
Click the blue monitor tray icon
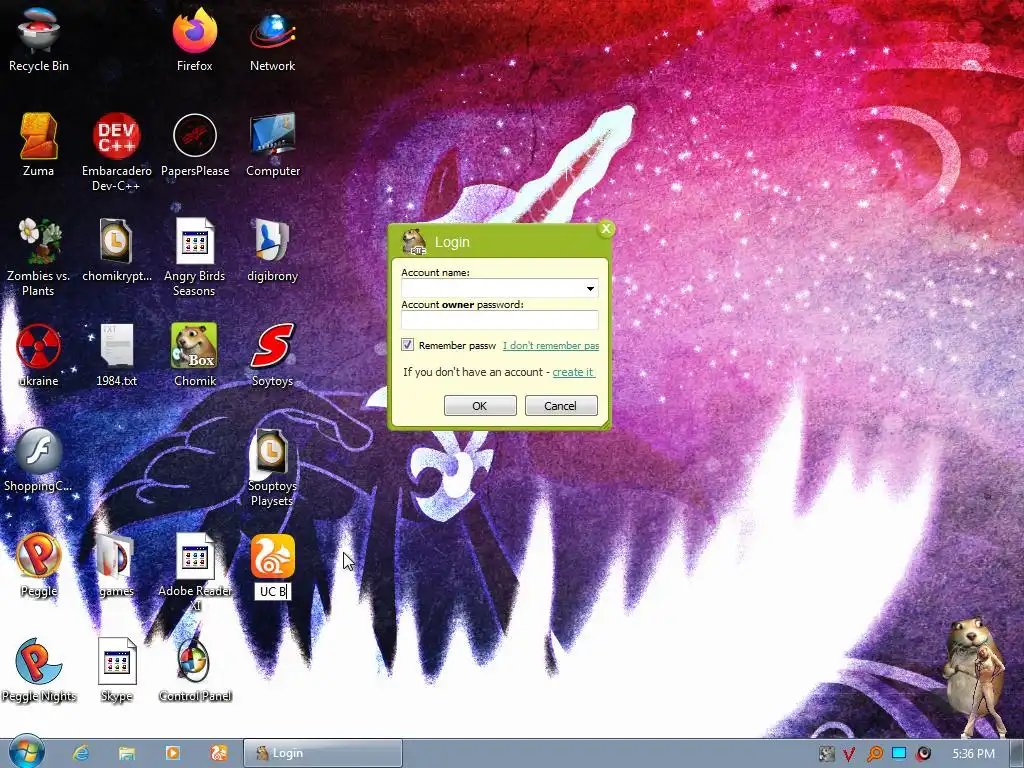(899, 754)
